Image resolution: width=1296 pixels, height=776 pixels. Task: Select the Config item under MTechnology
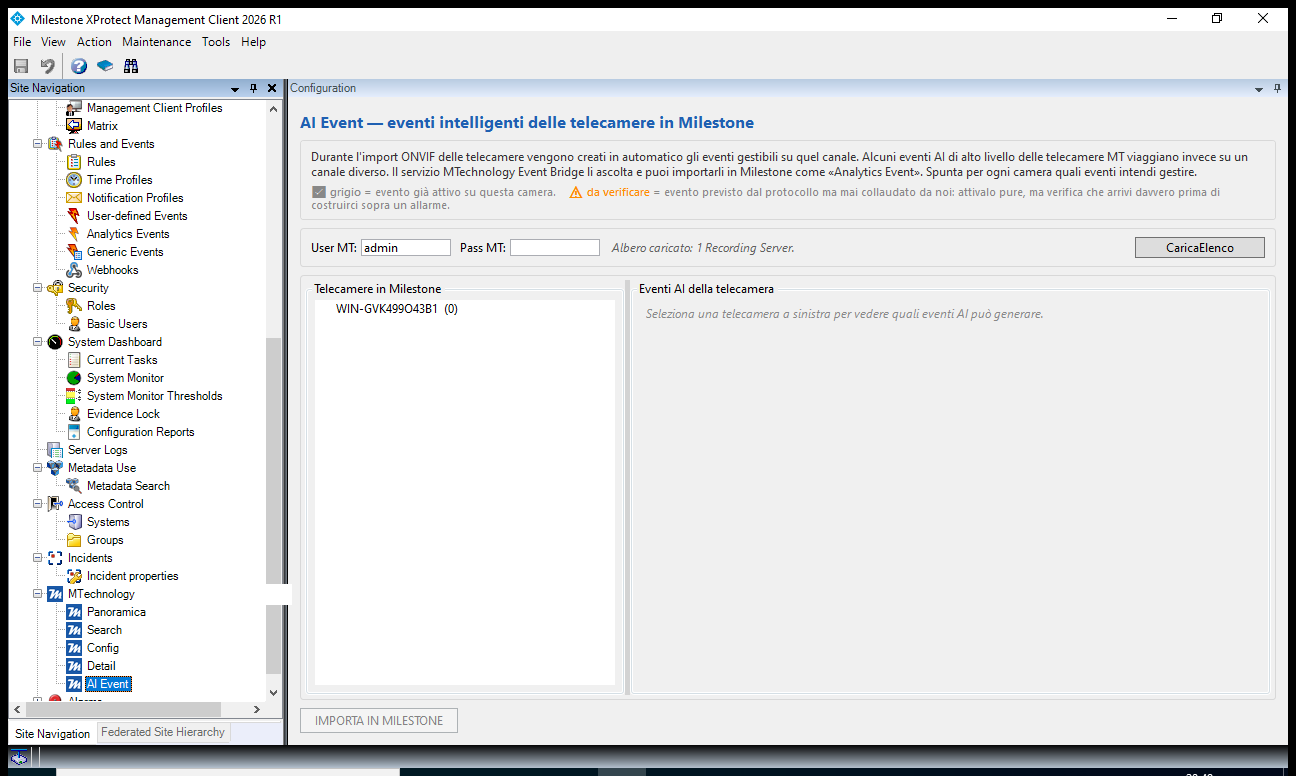pyautogui.click(x=103, y=648)
